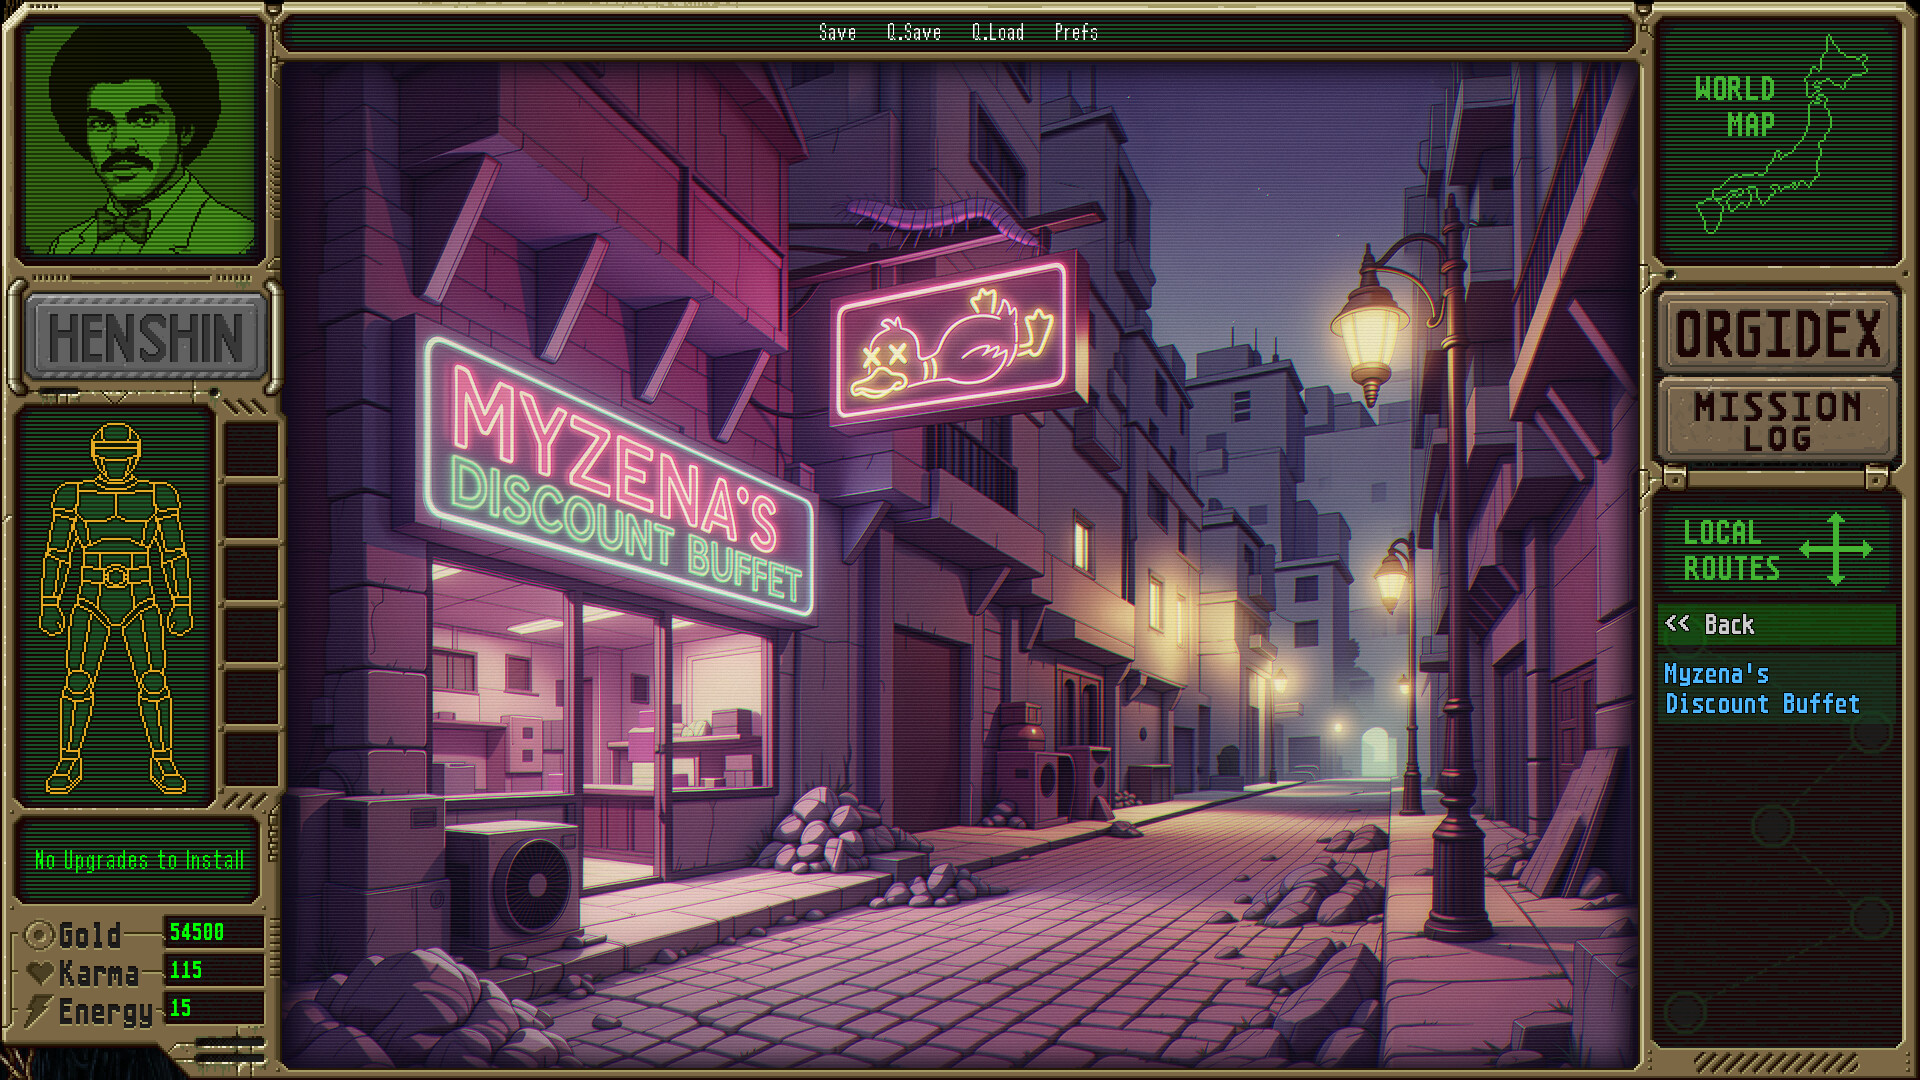Screen dimensions: 1920x1080
Task: Click Q.Load in top menu
Action: click(x=997, y=33)
